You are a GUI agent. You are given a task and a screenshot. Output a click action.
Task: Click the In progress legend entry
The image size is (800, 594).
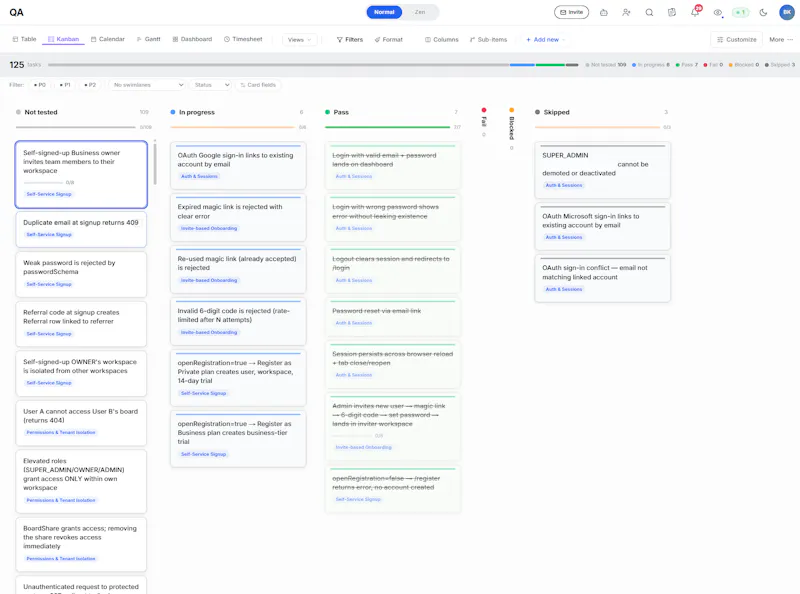[651, 65]
